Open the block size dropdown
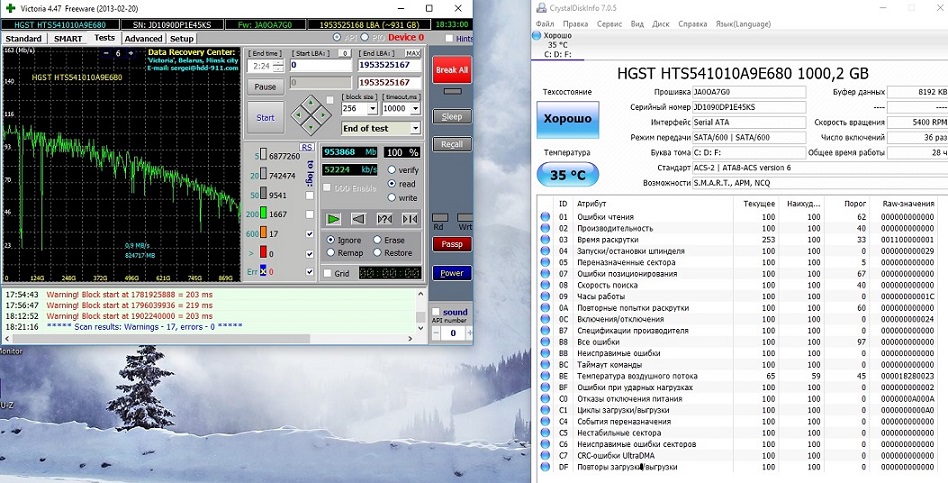 pyautogui.click(x=372, y=109)
